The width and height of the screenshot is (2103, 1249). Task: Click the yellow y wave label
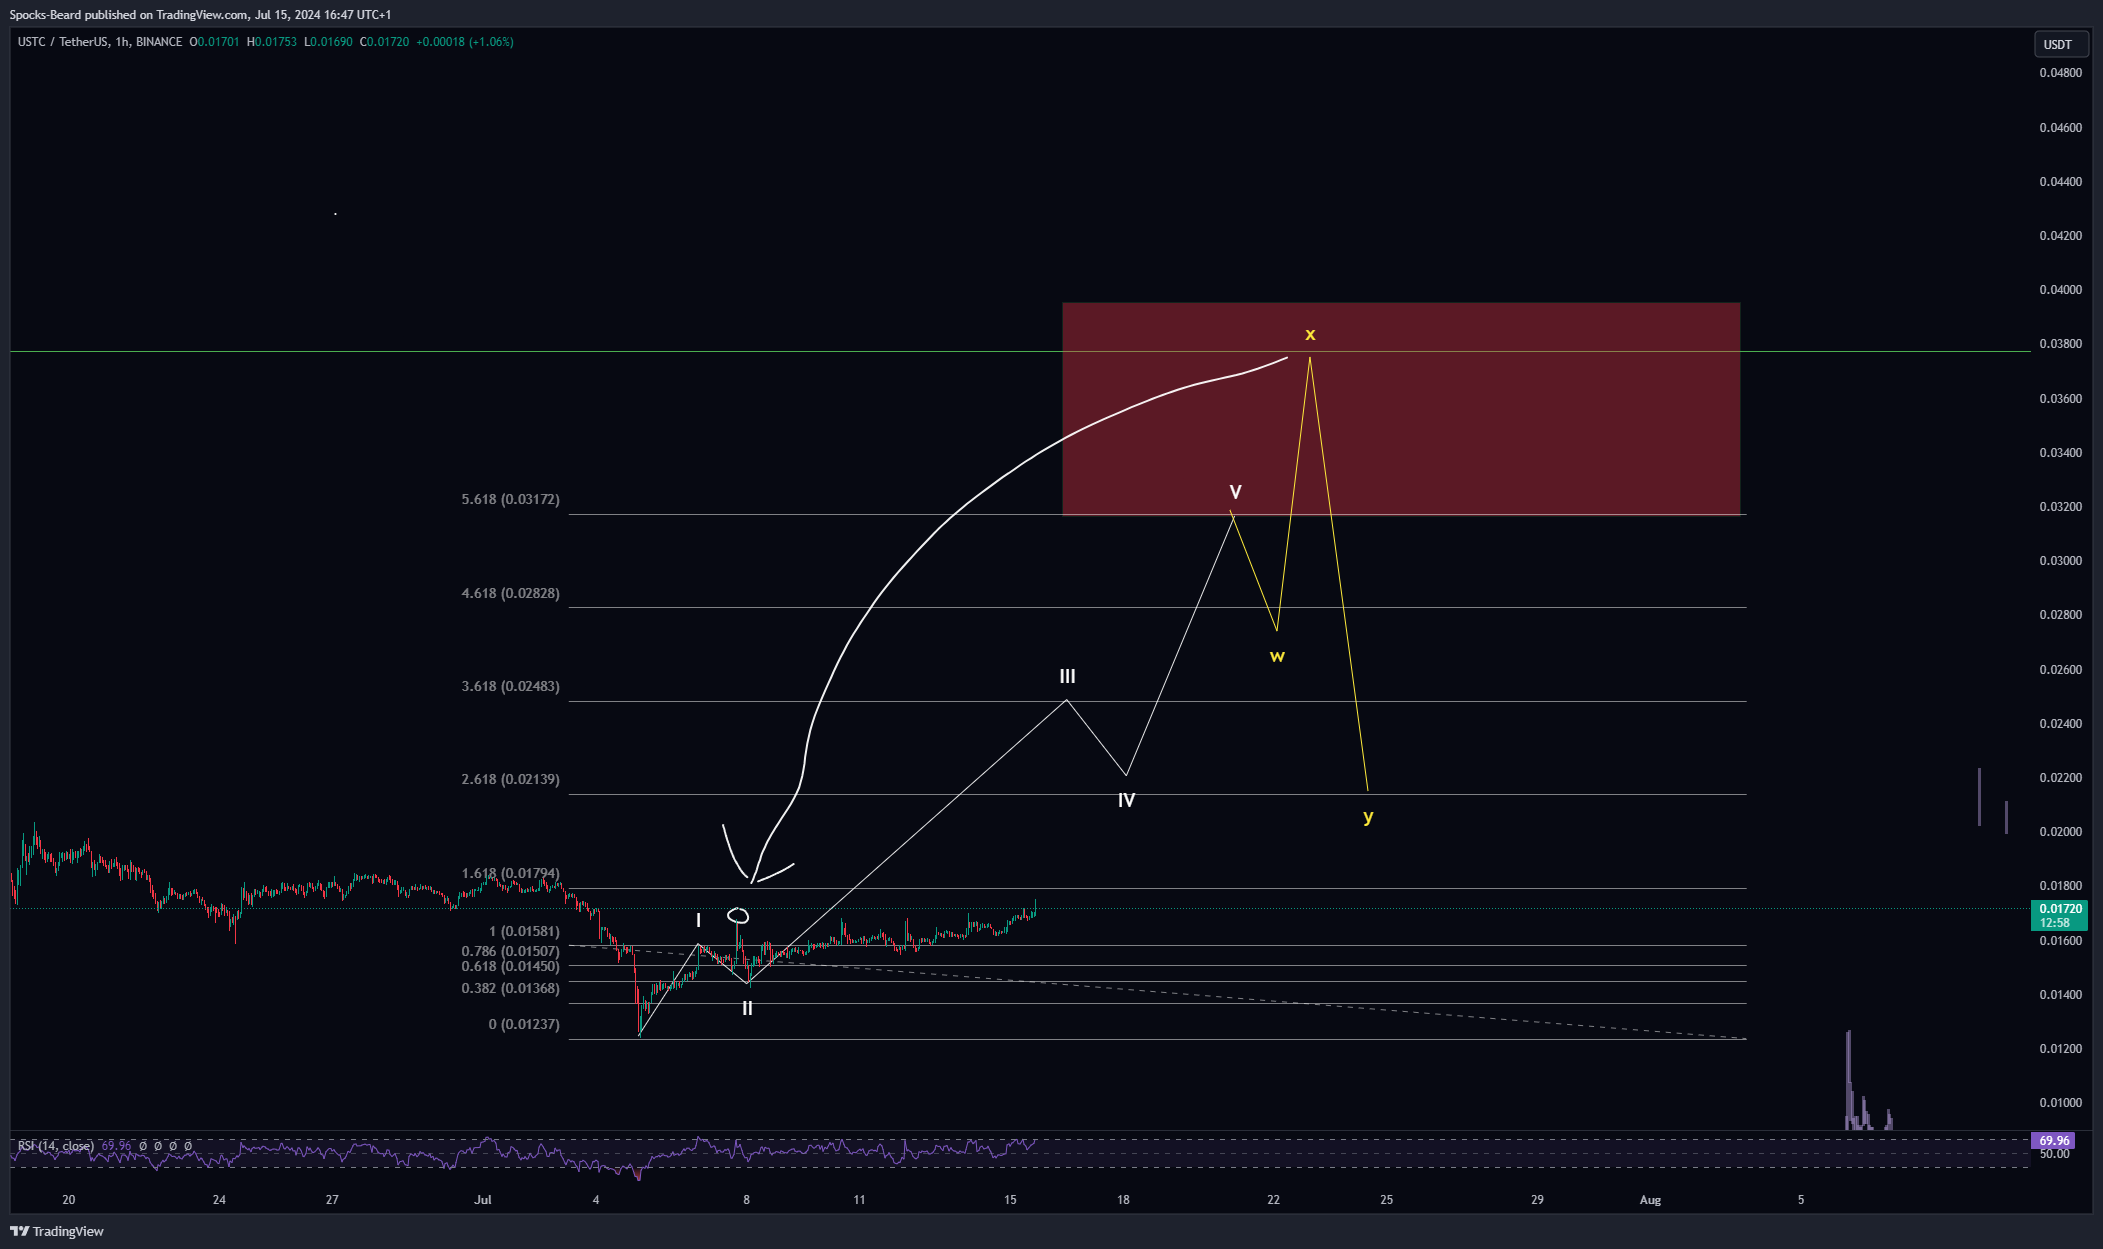(x=1368, y=817)
